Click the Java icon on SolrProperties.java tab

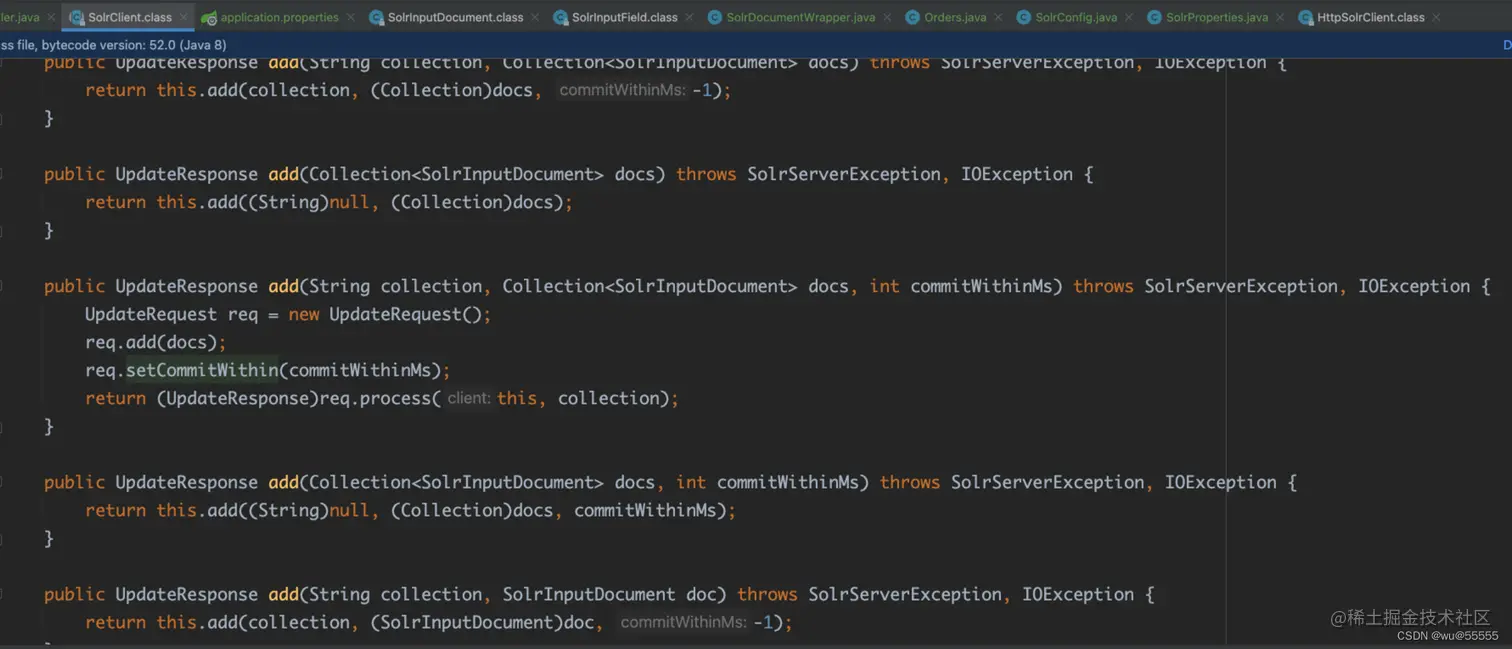(x=1155, y=17)
